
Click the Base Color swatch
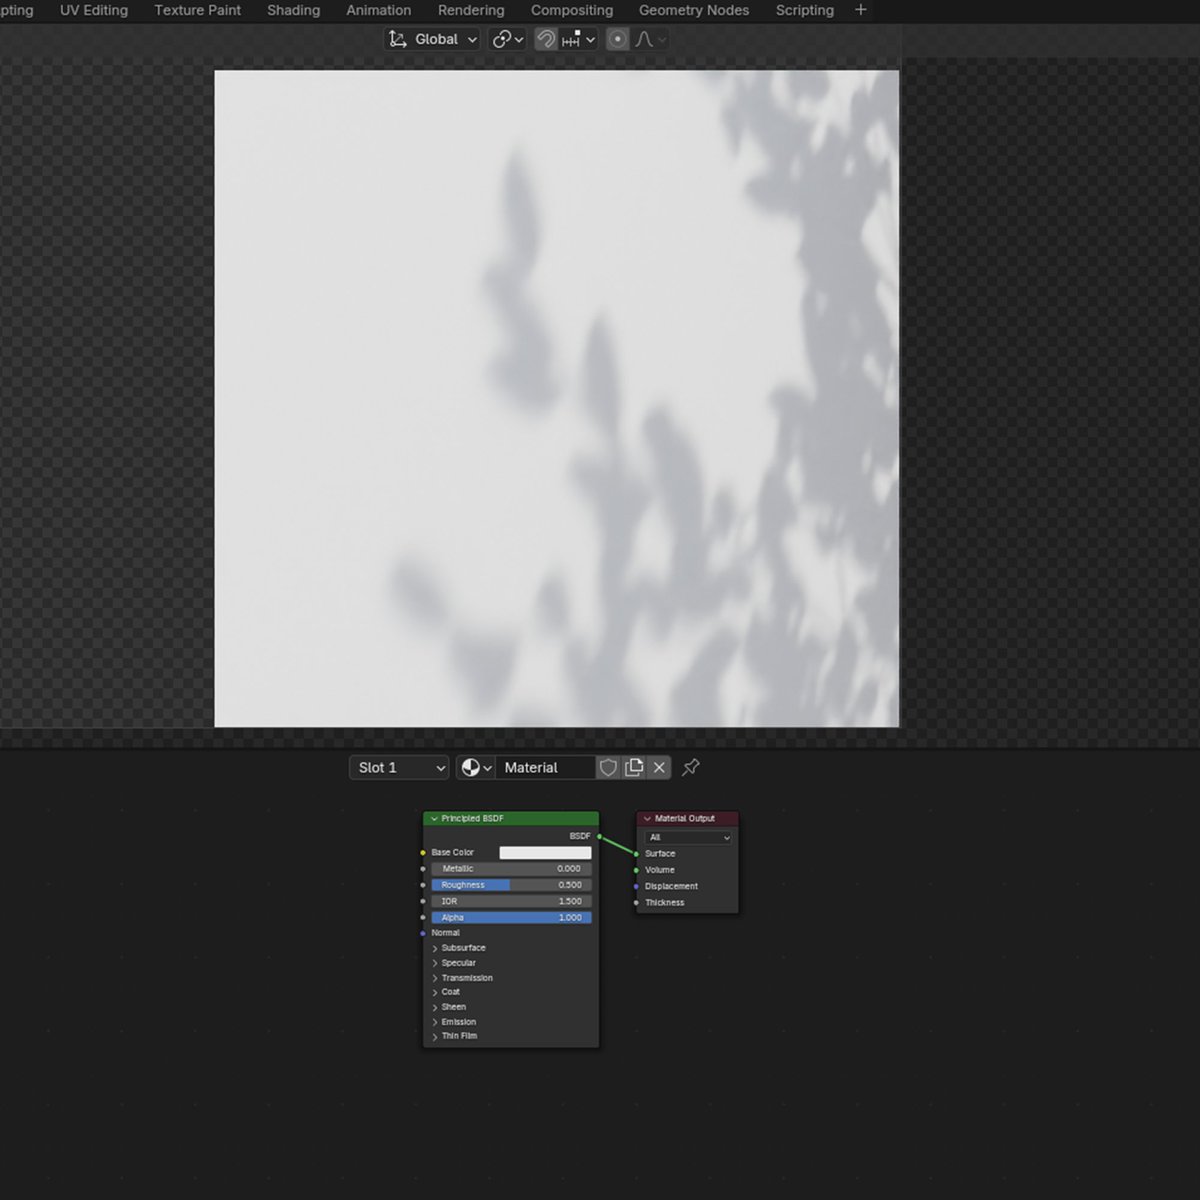click(x=545, y=852)
